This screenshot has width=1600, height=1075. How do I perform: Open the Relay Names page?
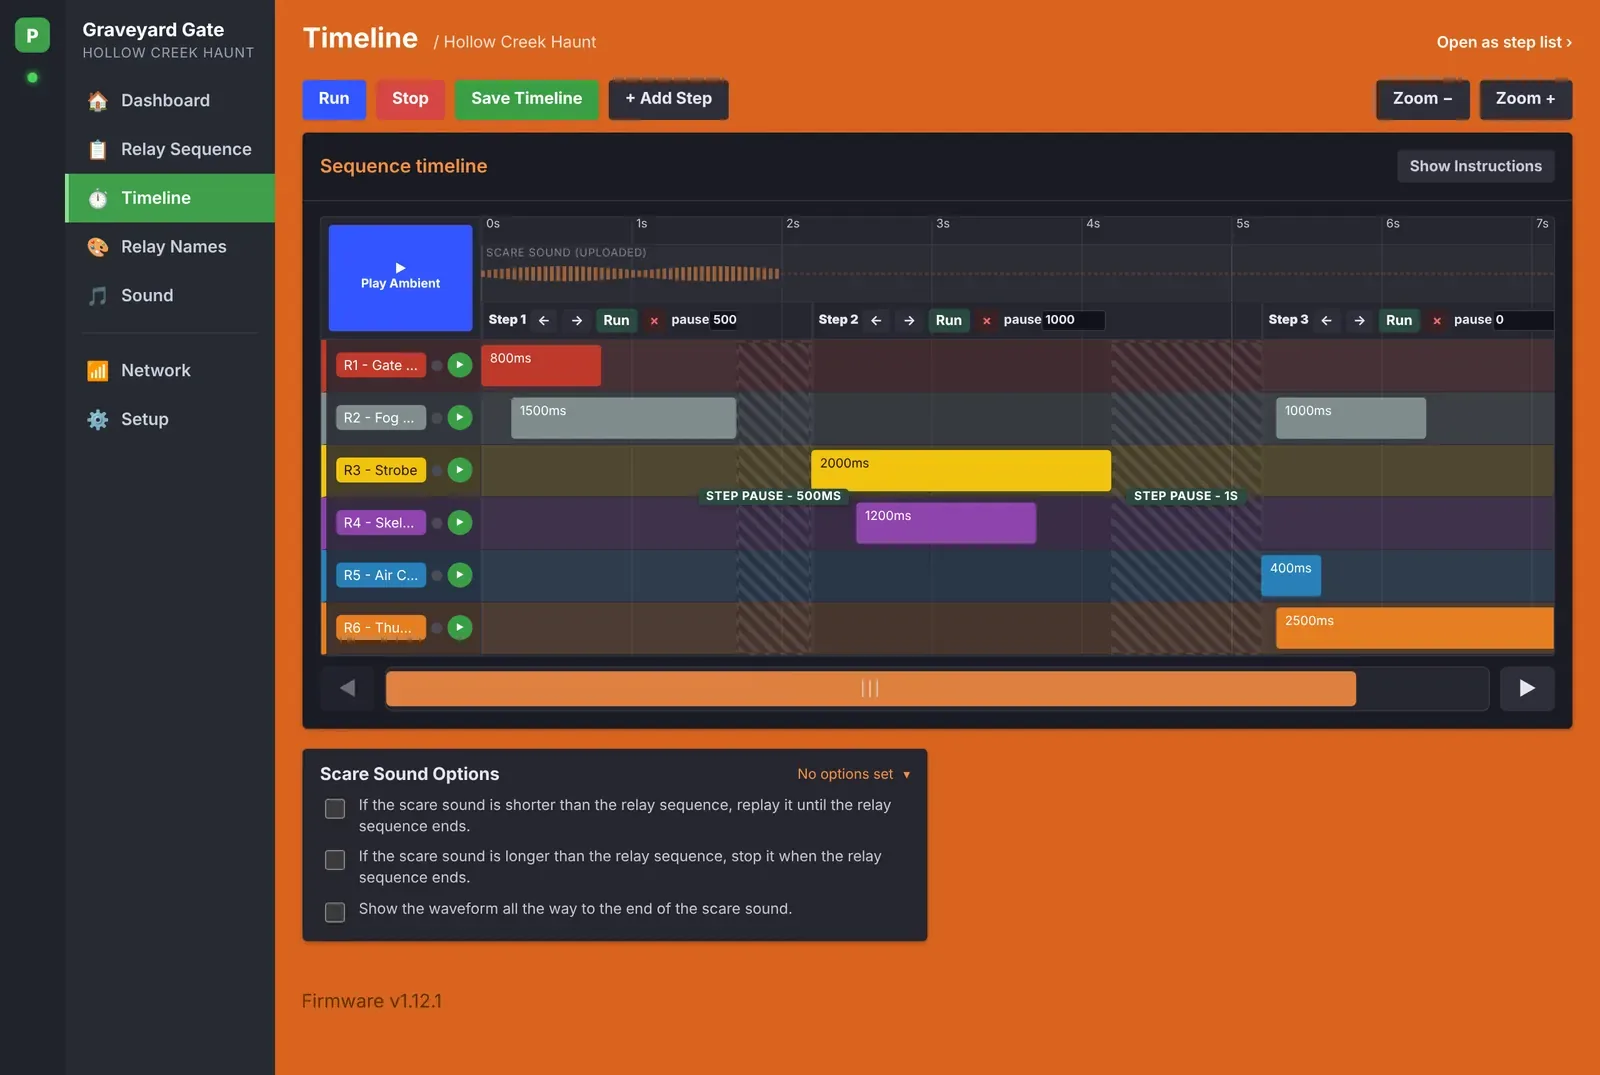(170, 247)
